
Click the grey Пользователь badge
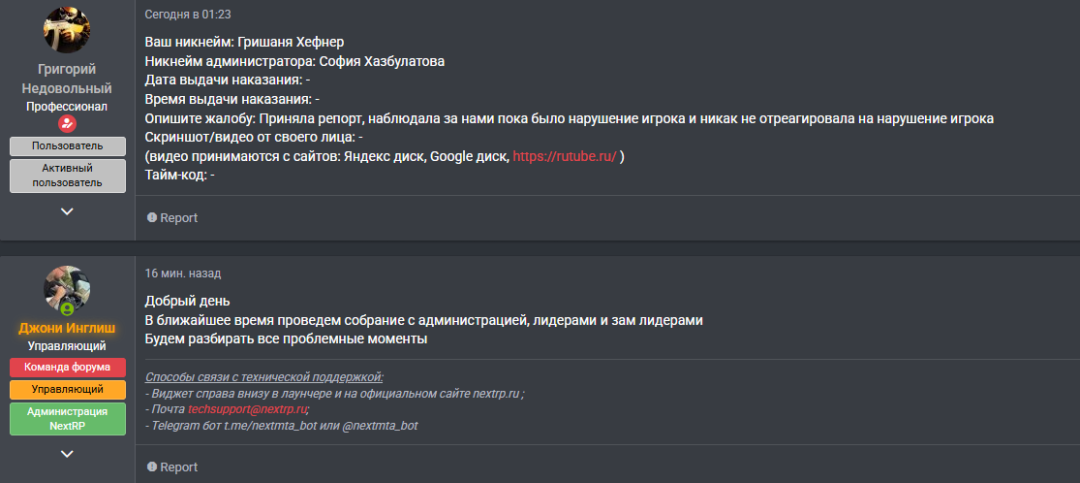point(67,146)
